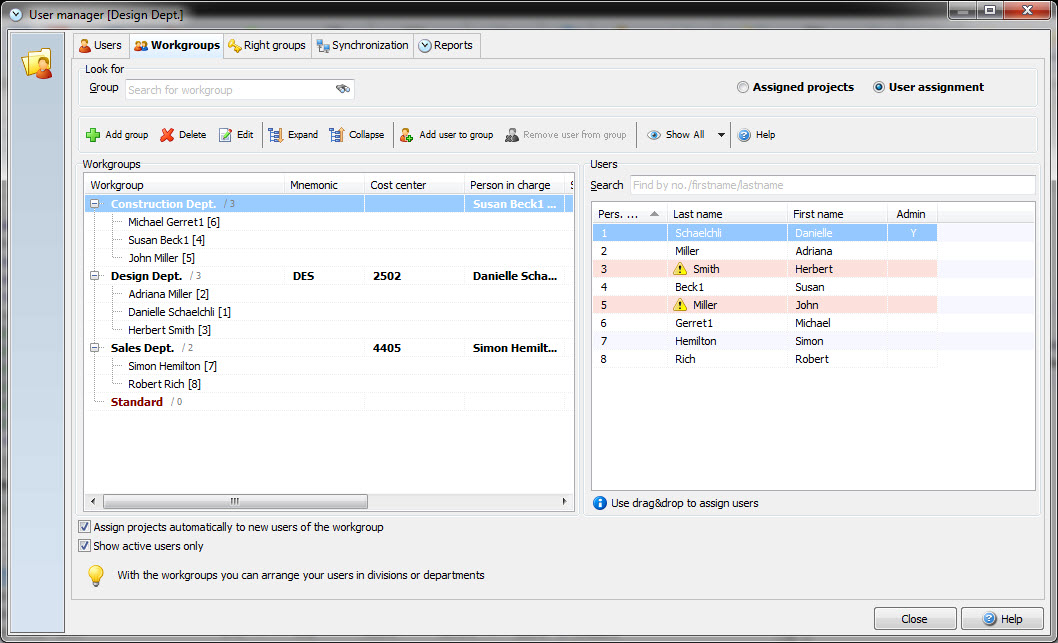Click the toolbar Help question mark icon

tap(744, 135)
